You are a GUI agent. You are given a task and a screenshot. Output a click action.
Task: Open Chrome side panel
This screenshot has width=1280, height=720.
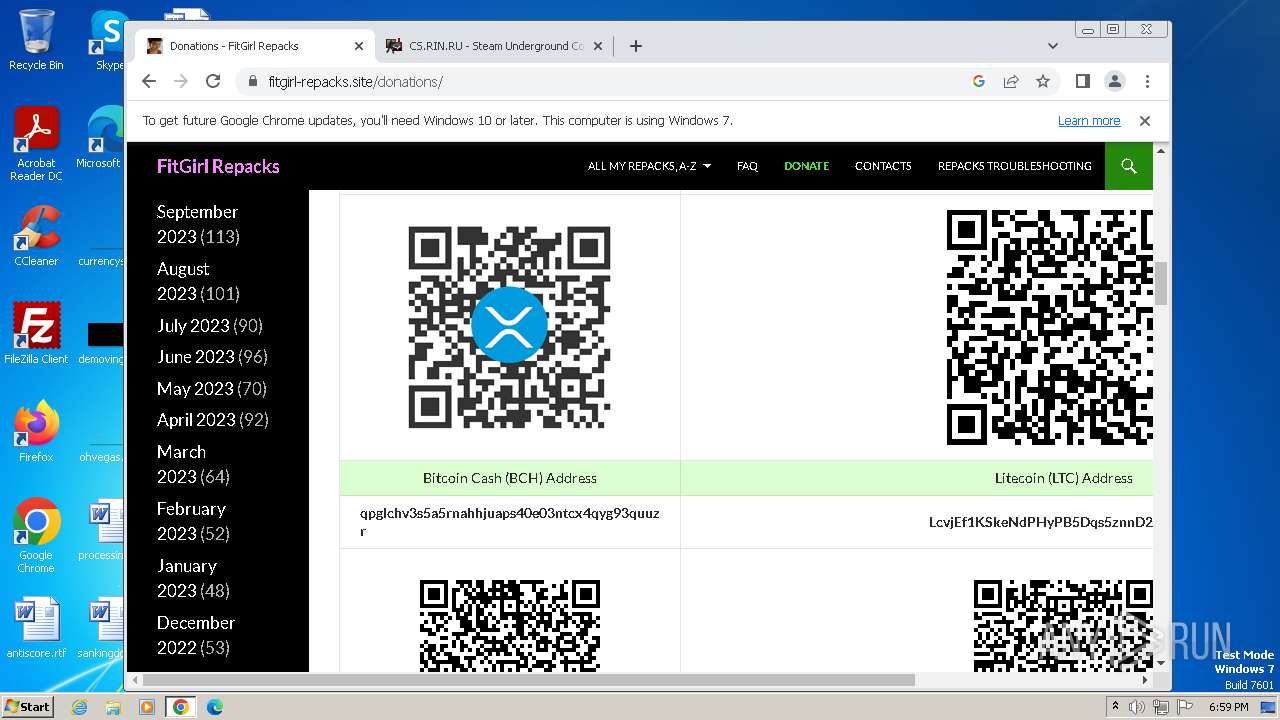click(x=1082, y=81)
